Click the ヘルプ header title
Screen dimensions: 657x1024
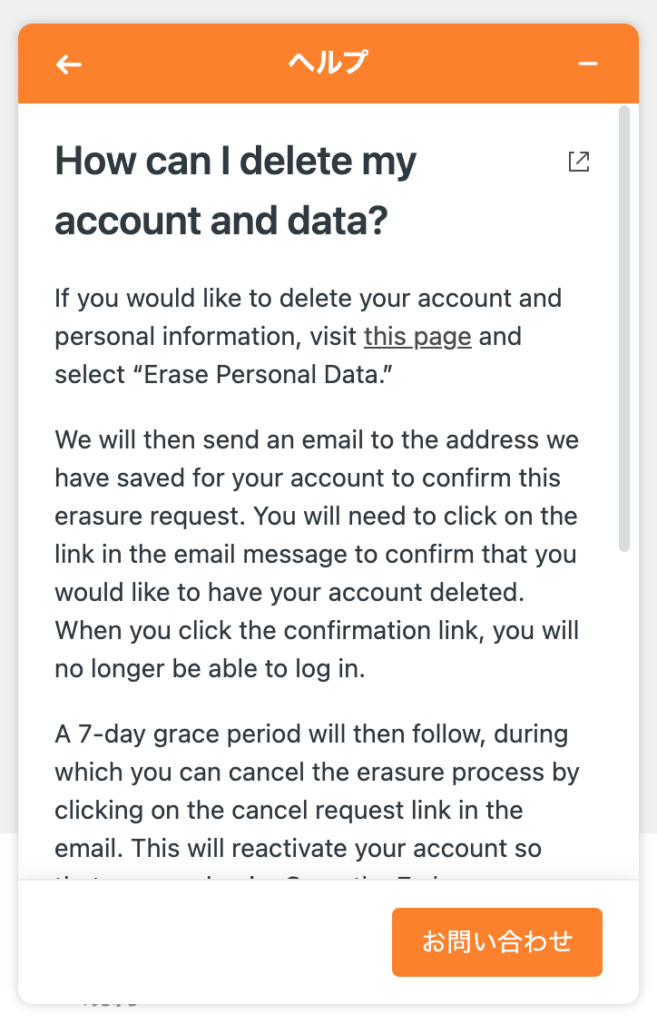328,63
